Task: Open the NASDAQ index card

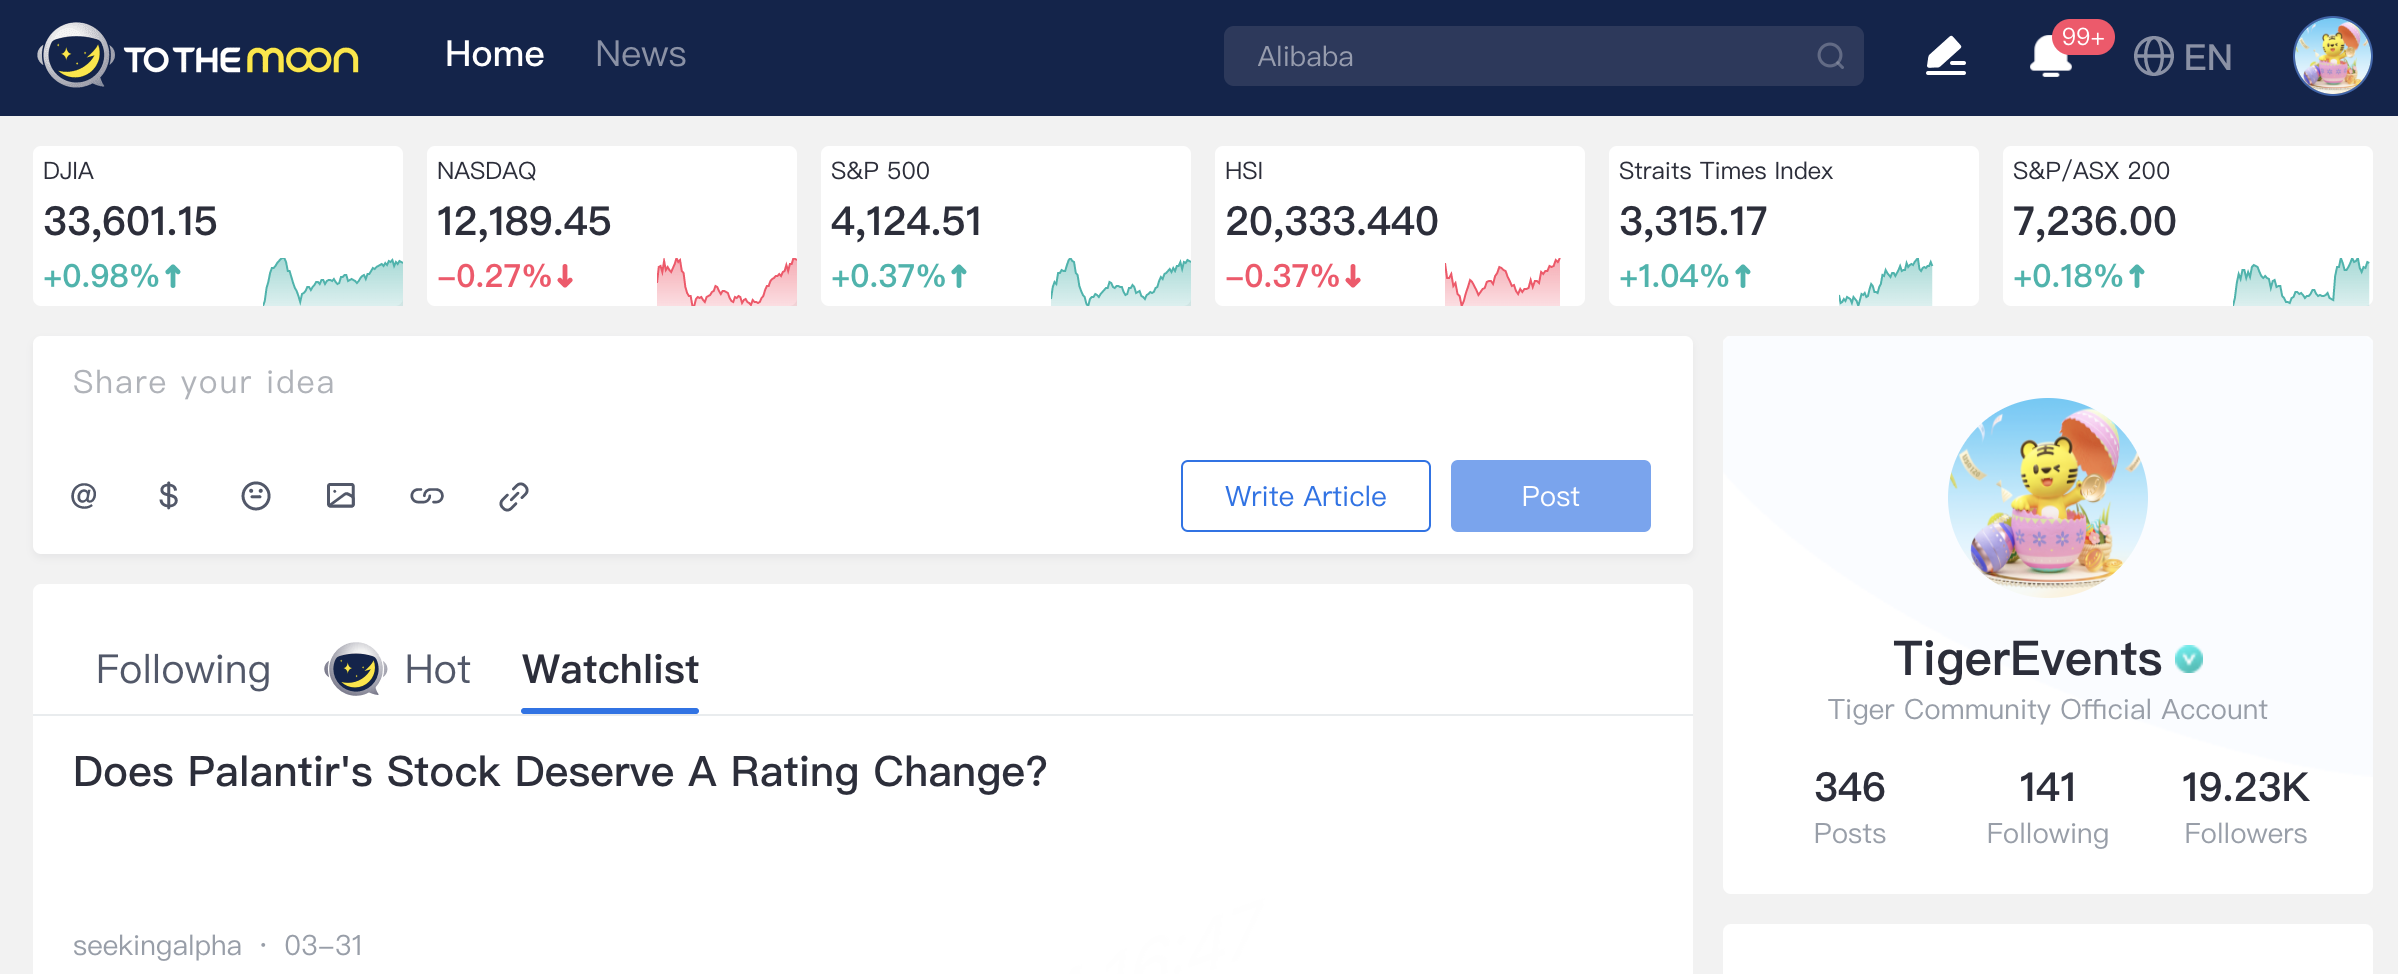Action: pyautogui.click(x=611, y=226)
